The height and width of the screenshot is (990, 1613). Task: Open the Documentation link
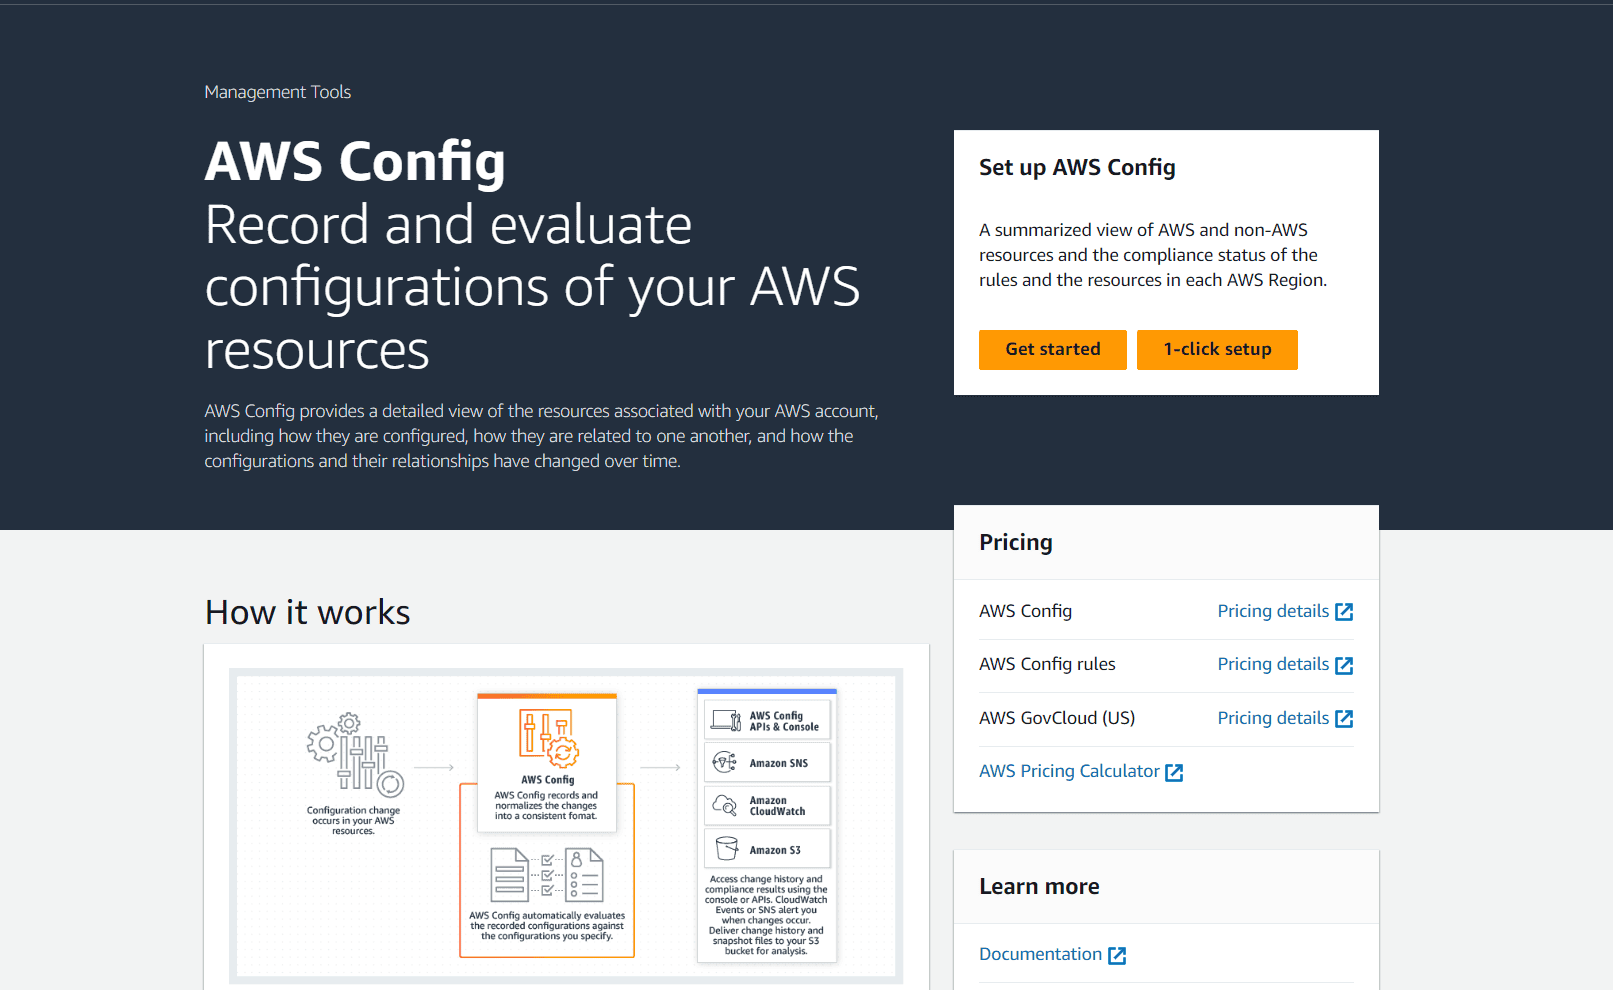pos(1052,955)
